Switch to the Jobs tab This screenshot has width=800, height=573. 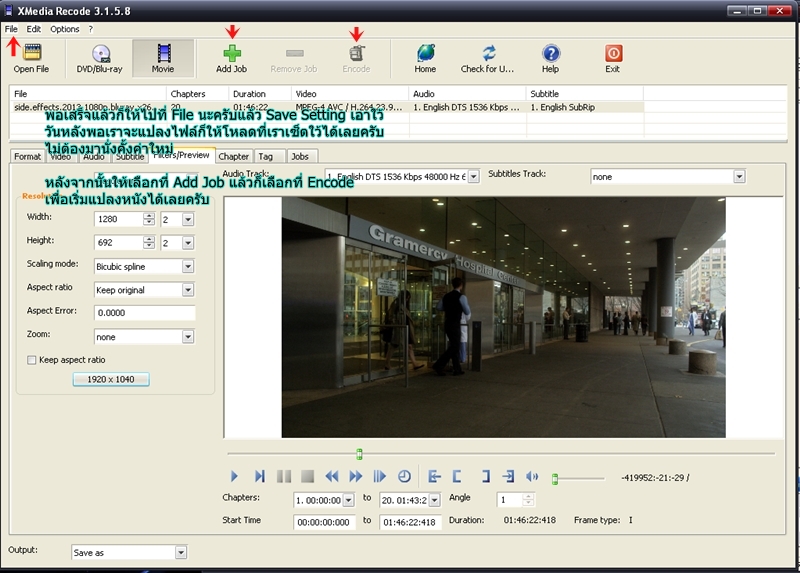point(300,156)
